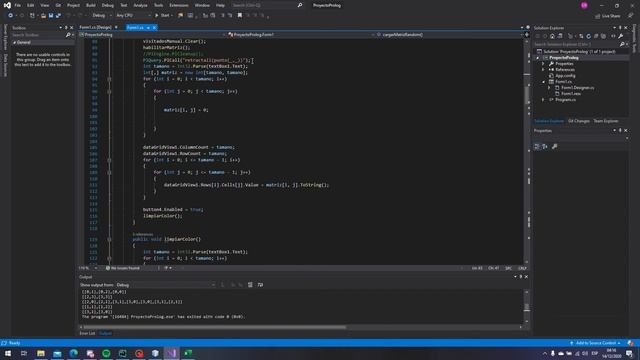Image resolution: width=640 pixels, height=360 pixels.
Task: Open the Any CPU platform dropdown
Action: [x=133, y=16]
